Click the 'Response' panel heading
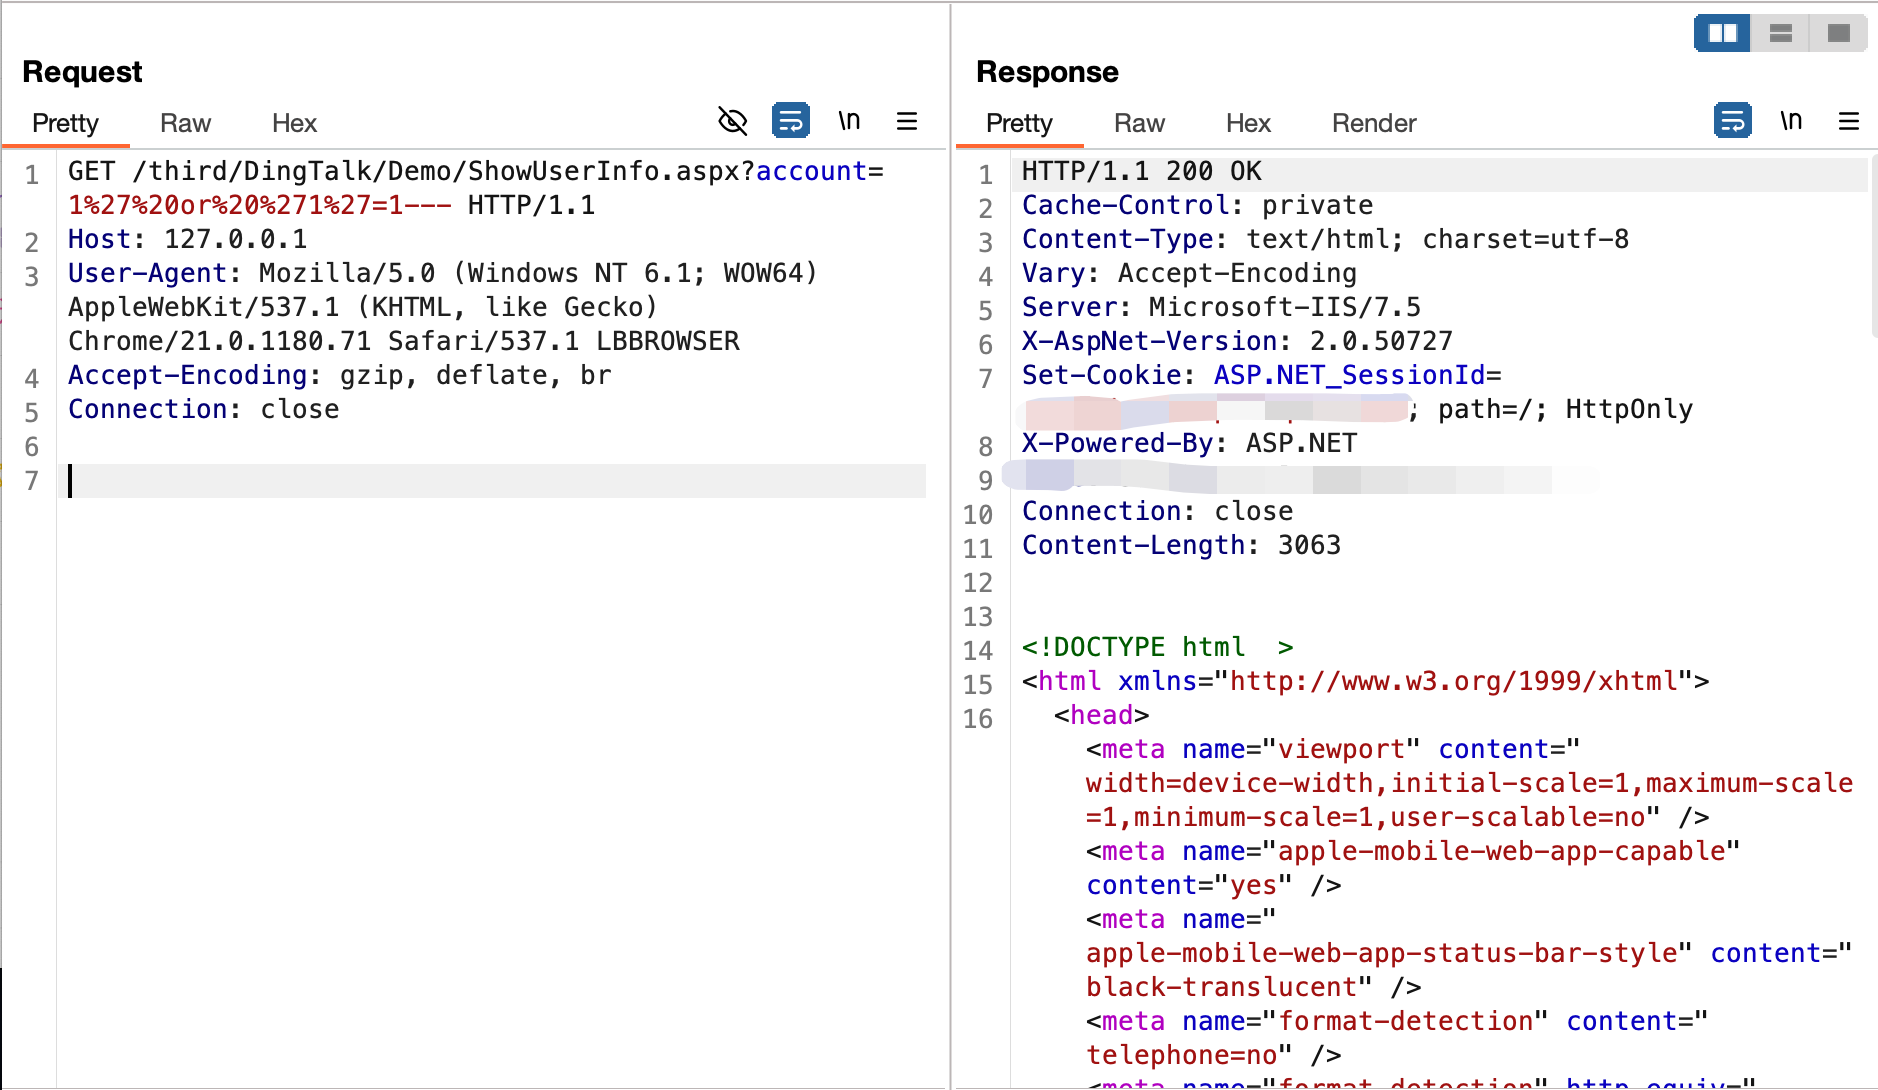The width and height of the screenshot is (1878, 1090). click(x=1047, y=72)
